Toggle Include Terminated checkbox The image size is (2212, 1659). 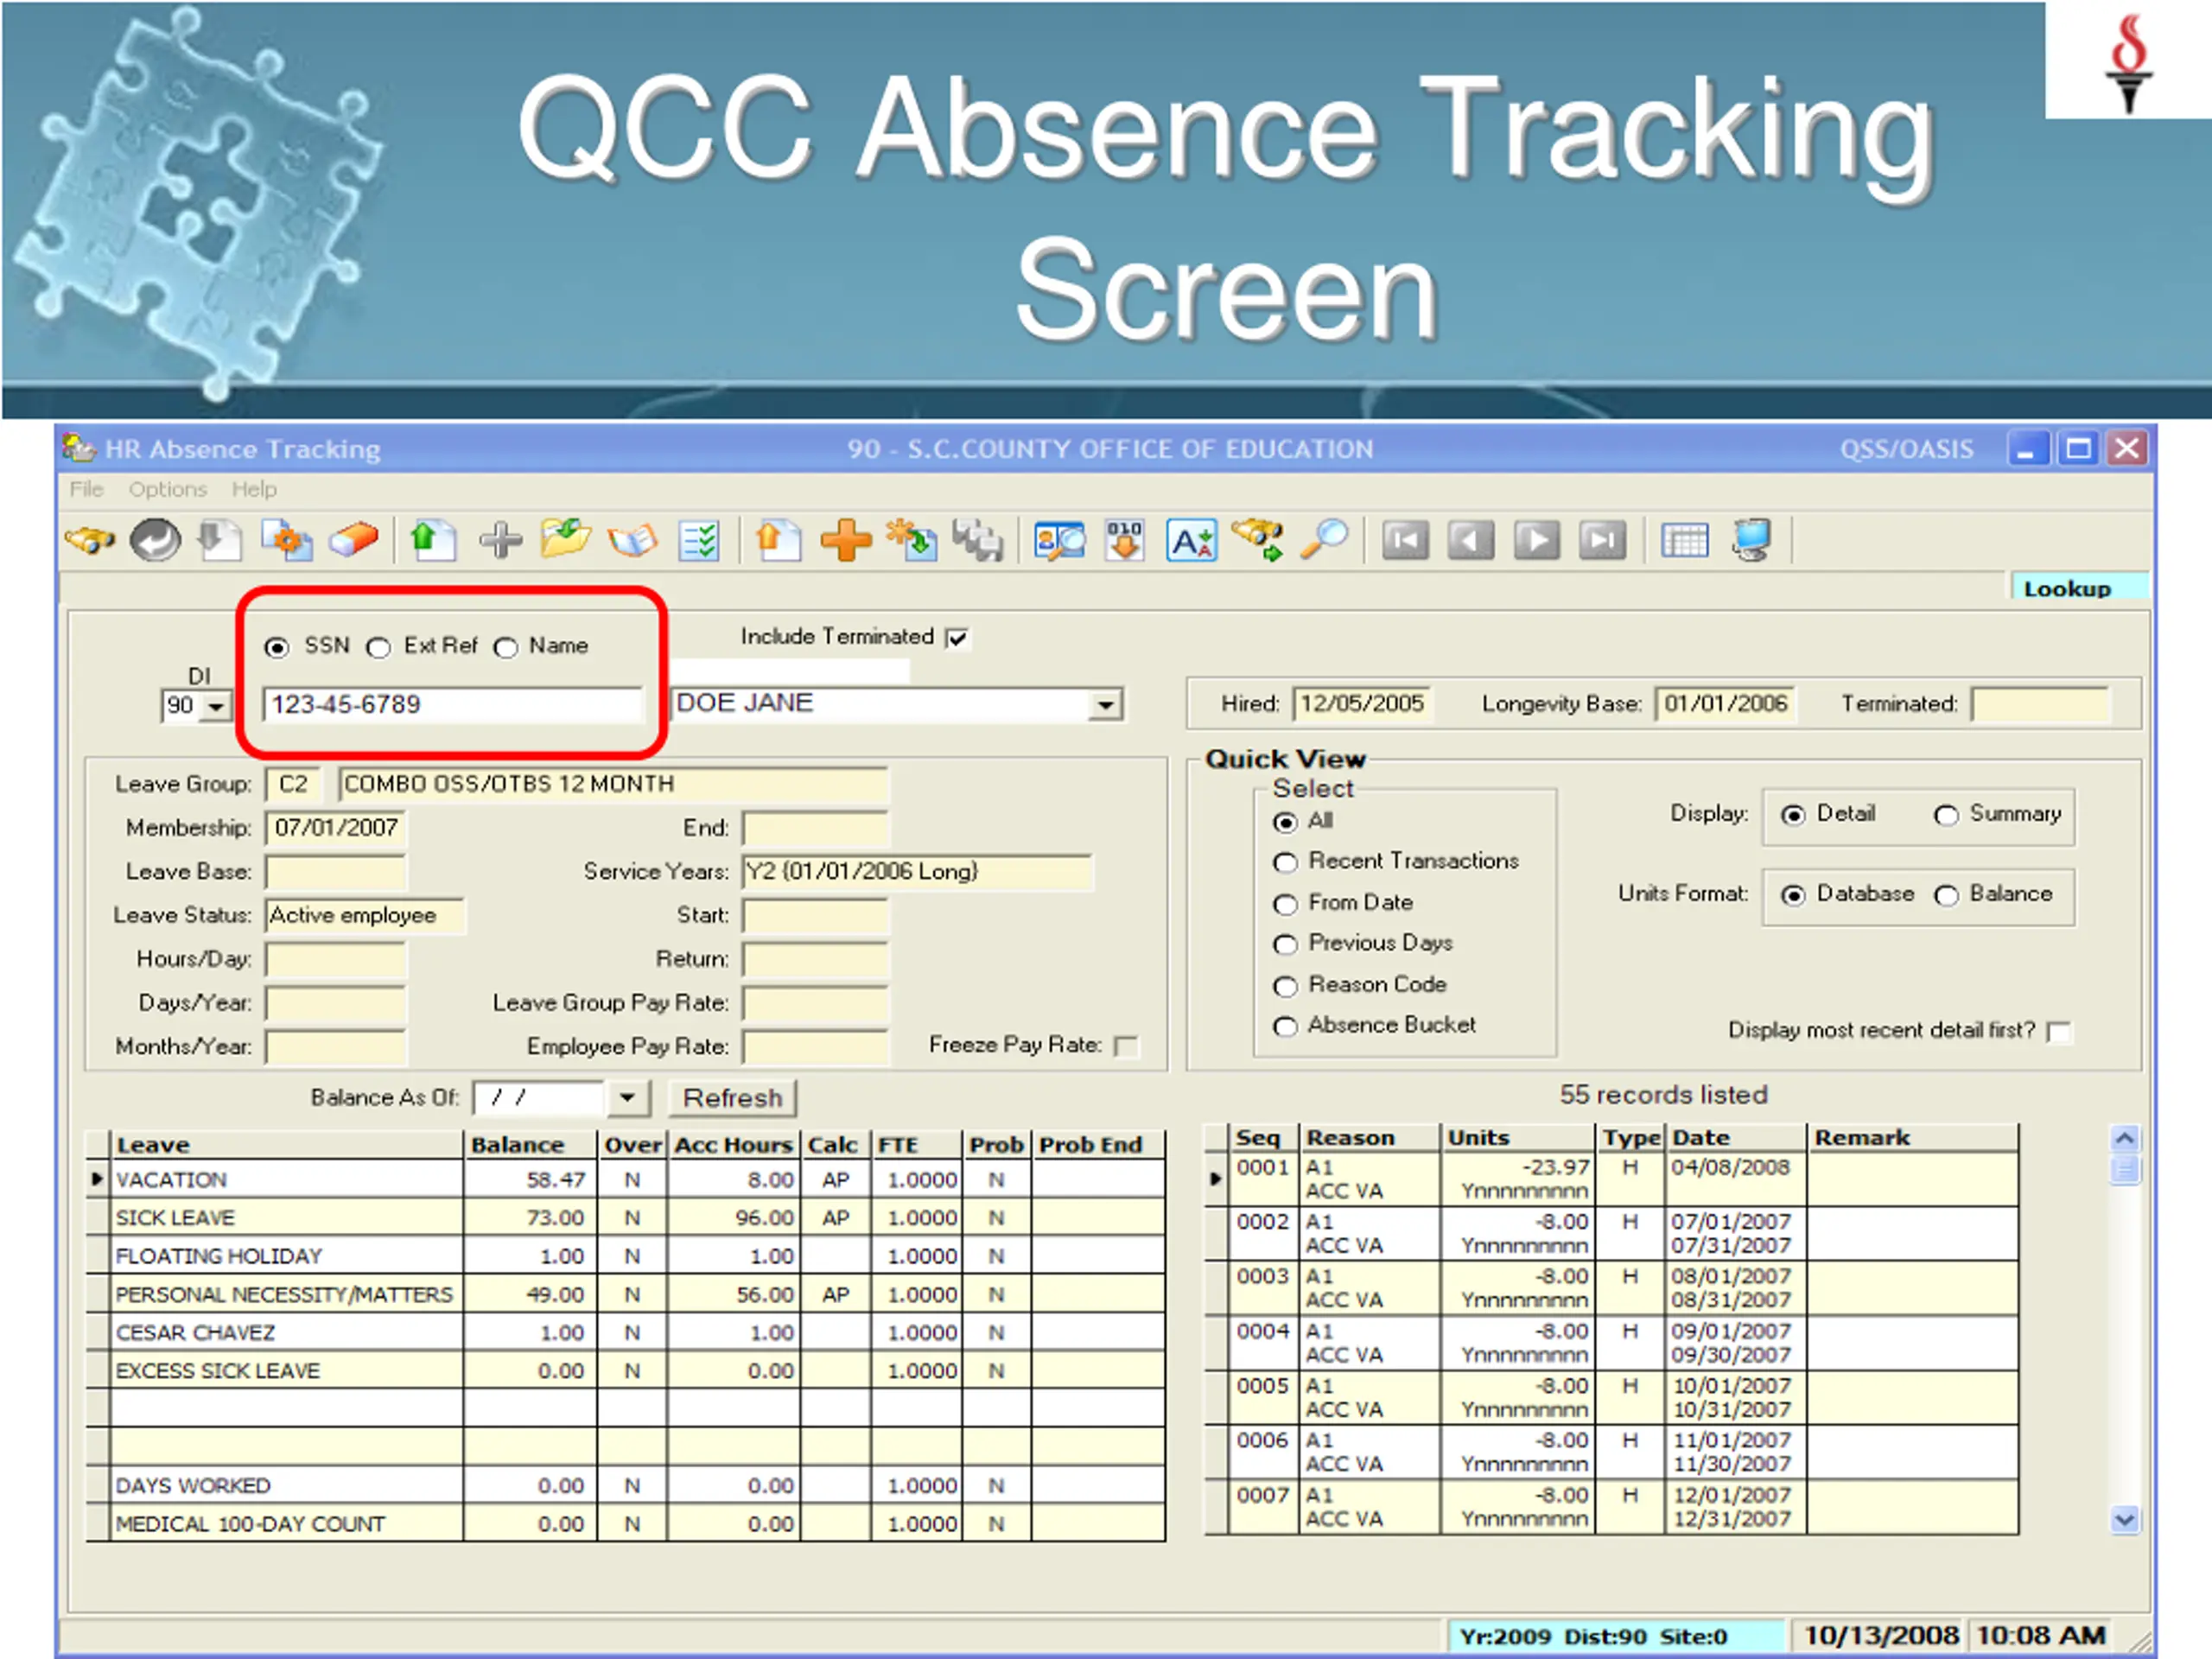[957, 638]
